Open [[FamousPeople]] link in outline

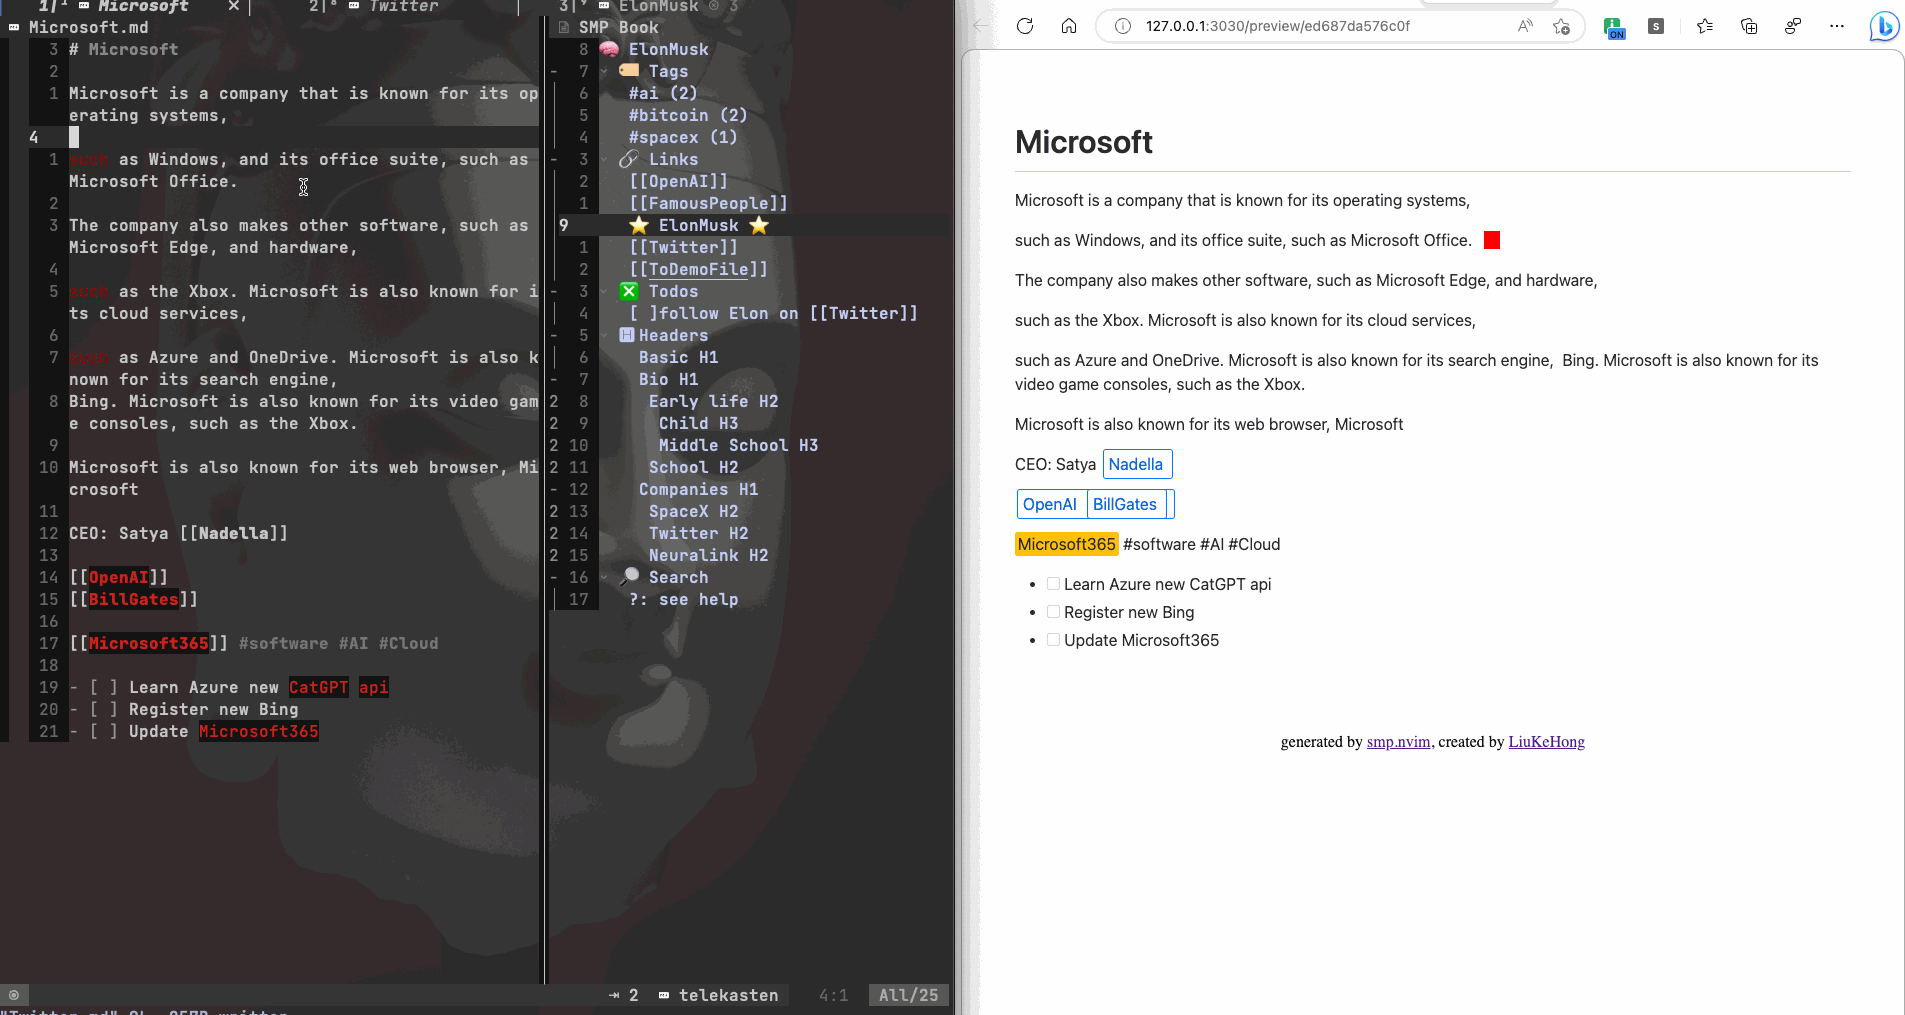(708, 203)
